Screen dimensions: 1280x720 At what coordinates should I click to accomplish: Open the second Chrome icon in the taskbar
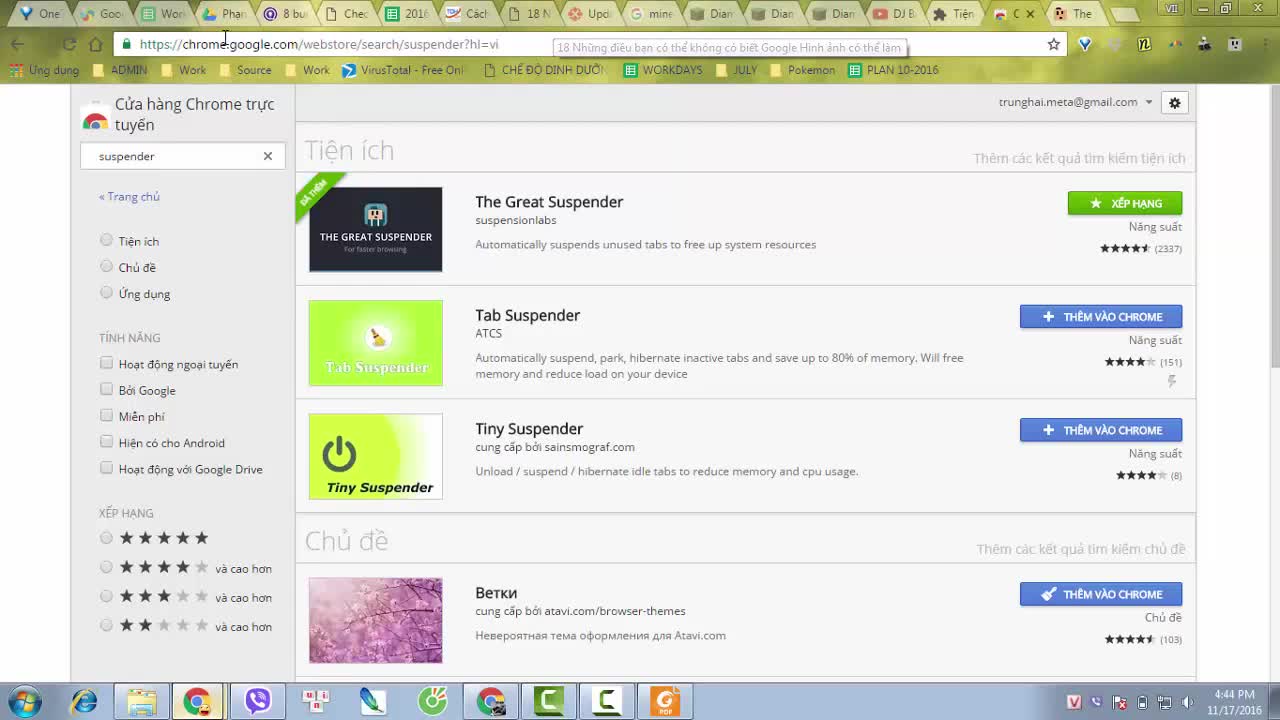coord(490,701)
